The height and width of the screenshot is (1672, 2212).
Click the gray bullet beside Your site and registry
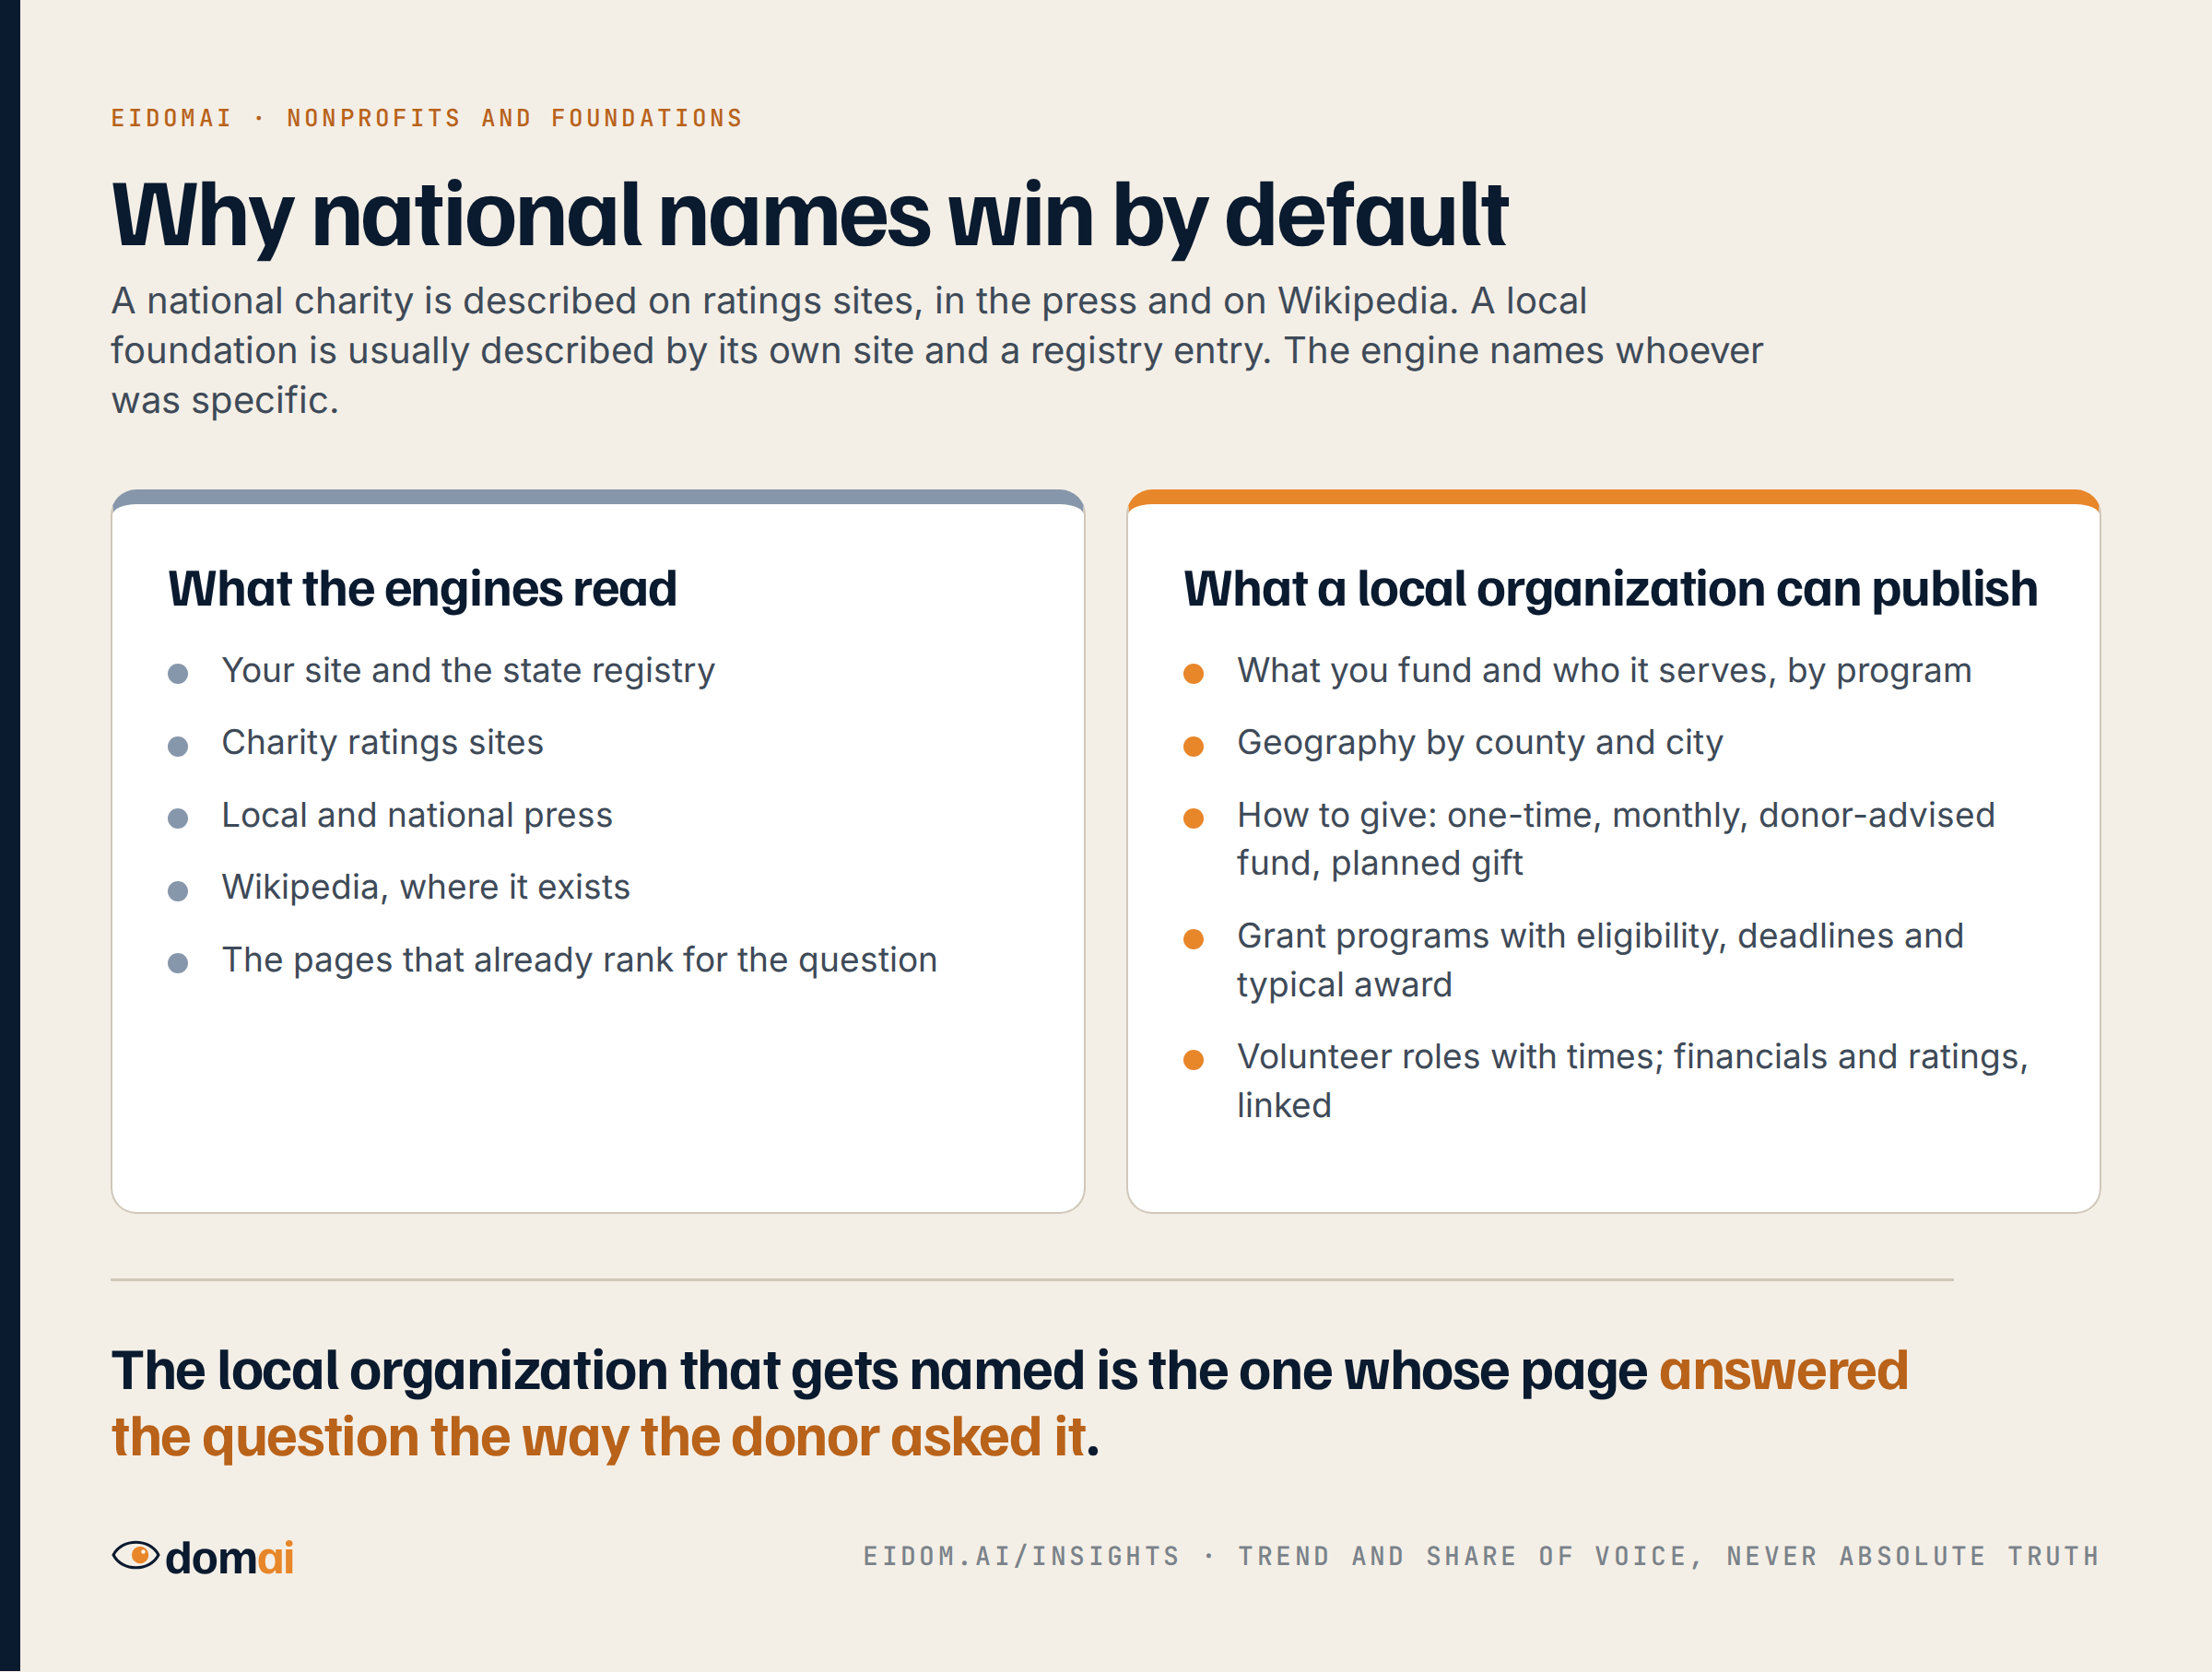click(x=178, y=674)
